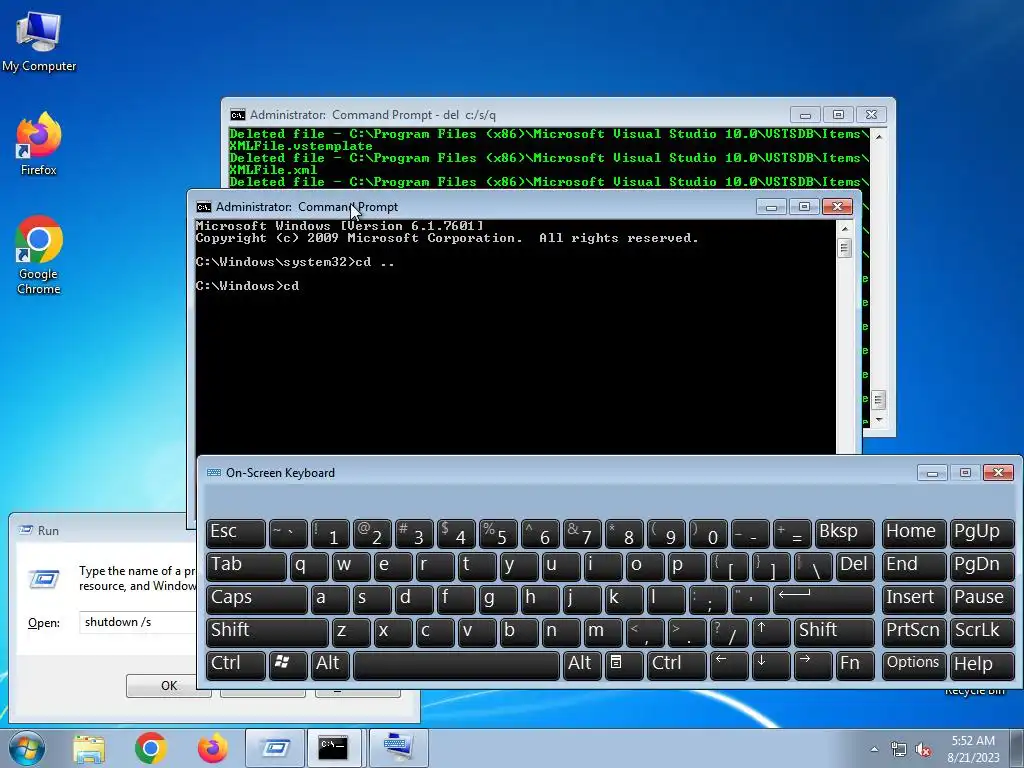Click the On-Screen Keyboard title icon
The width and height of the screenshot is (1024, 768).
tap(214, 473)
